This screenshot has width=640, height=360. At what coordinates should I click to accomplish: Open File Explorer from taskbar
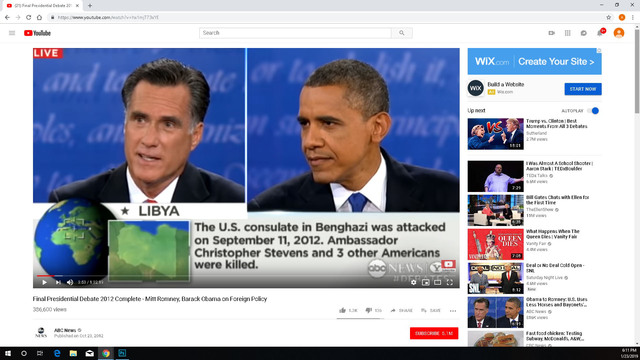73,353
